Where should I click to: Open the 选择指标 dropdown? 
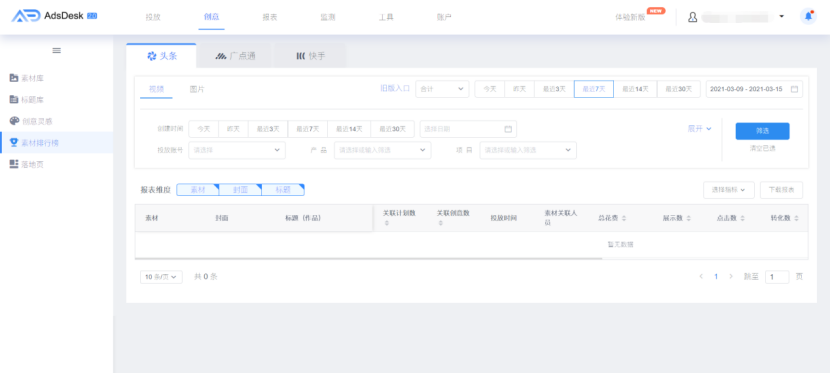(x=728, y=190)
